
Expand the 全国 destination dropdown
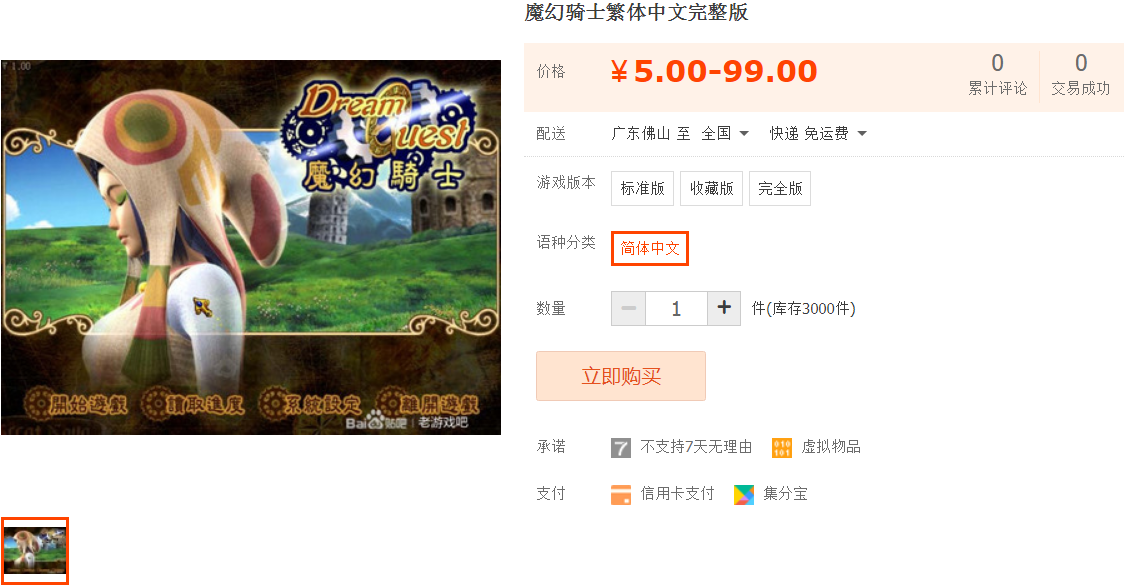tap(725, 134)
